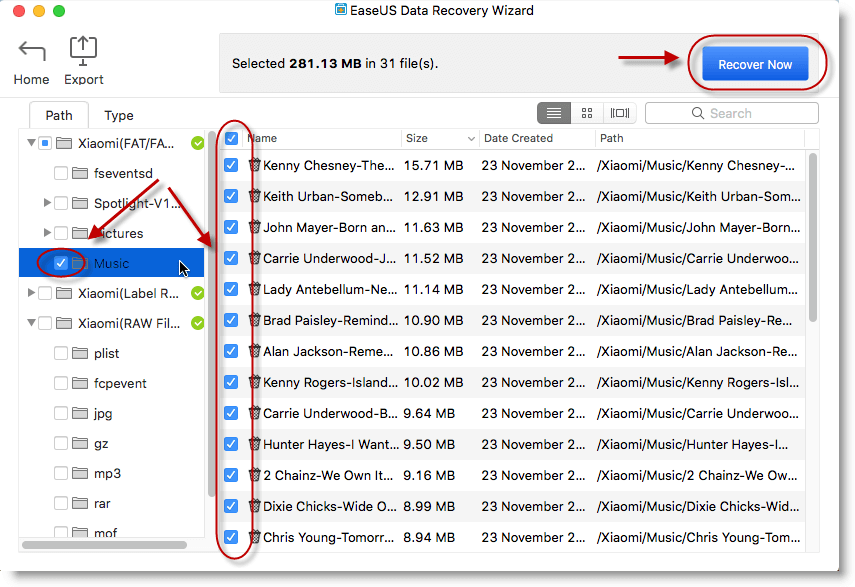Click the Recover Now button
Screen dimensions: 855x587
point(755,64)
